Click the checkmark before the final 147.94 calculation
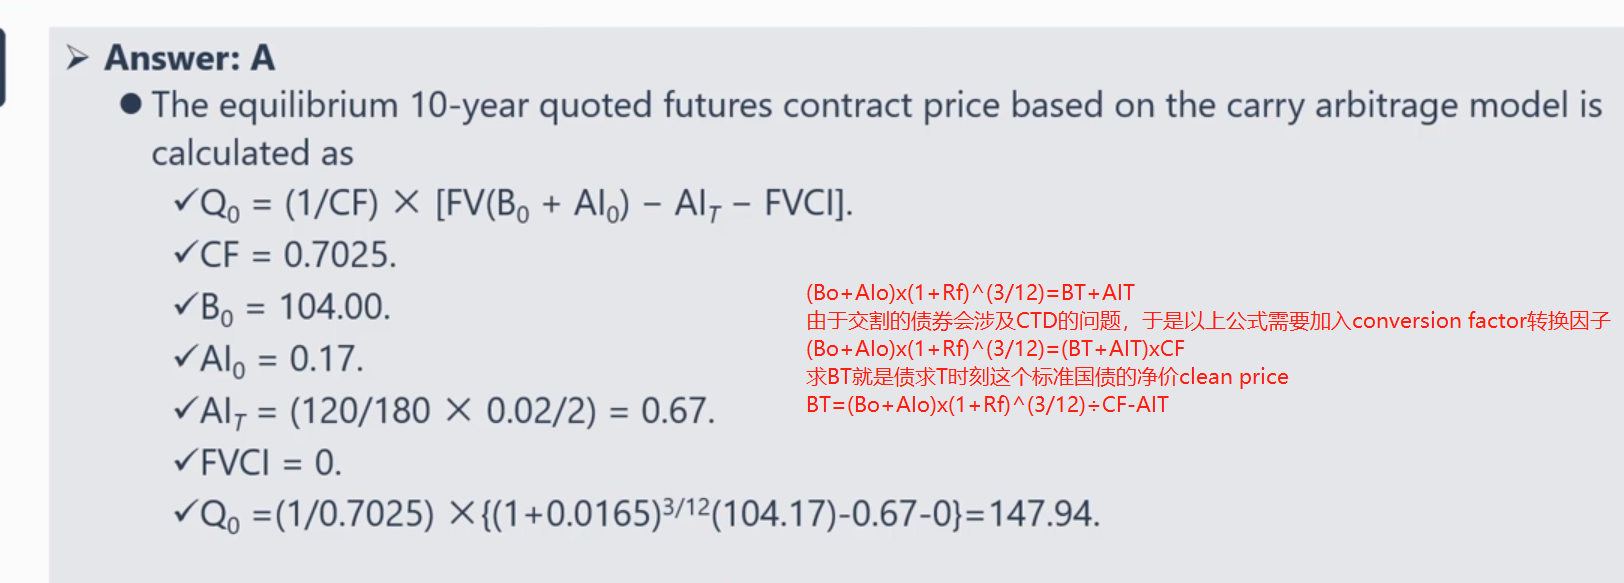 pos(185,513)
